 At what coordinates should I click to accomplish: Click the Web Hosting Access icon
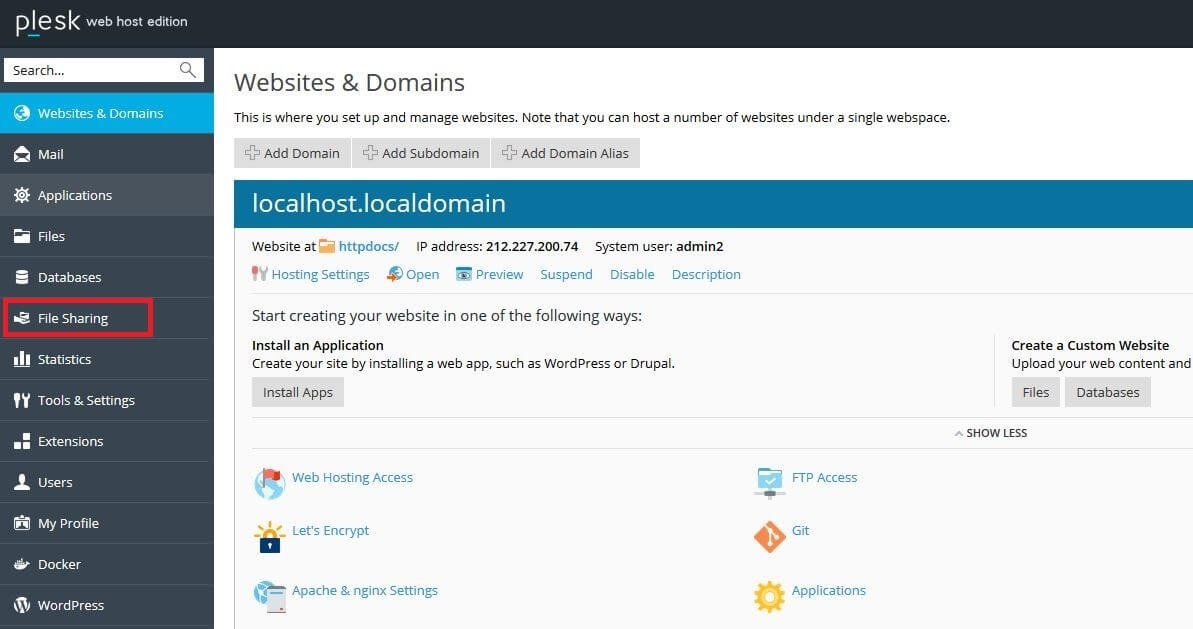coord(269,483)
